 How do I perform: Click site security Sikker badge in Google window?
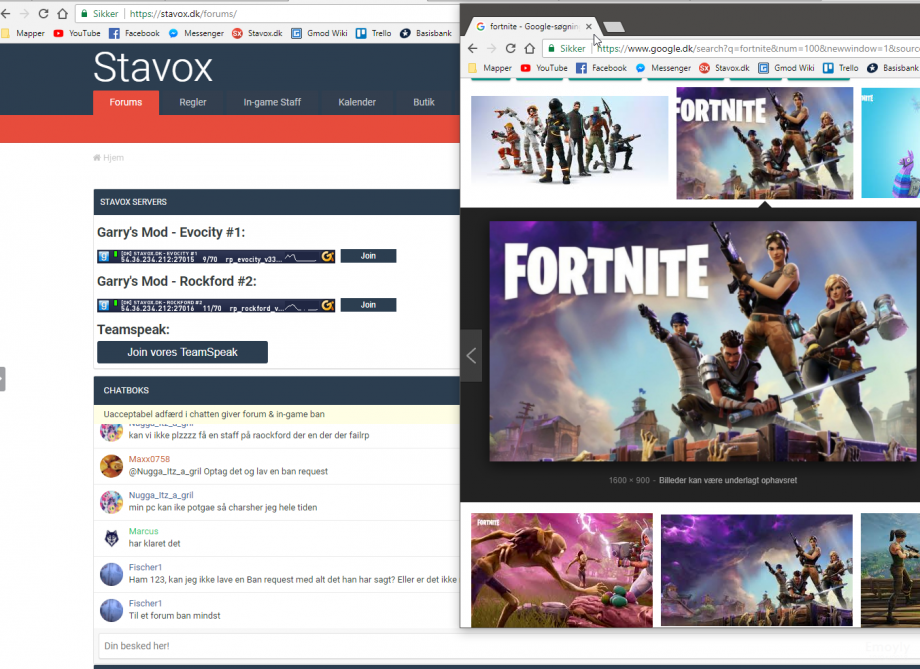(567, 49)
